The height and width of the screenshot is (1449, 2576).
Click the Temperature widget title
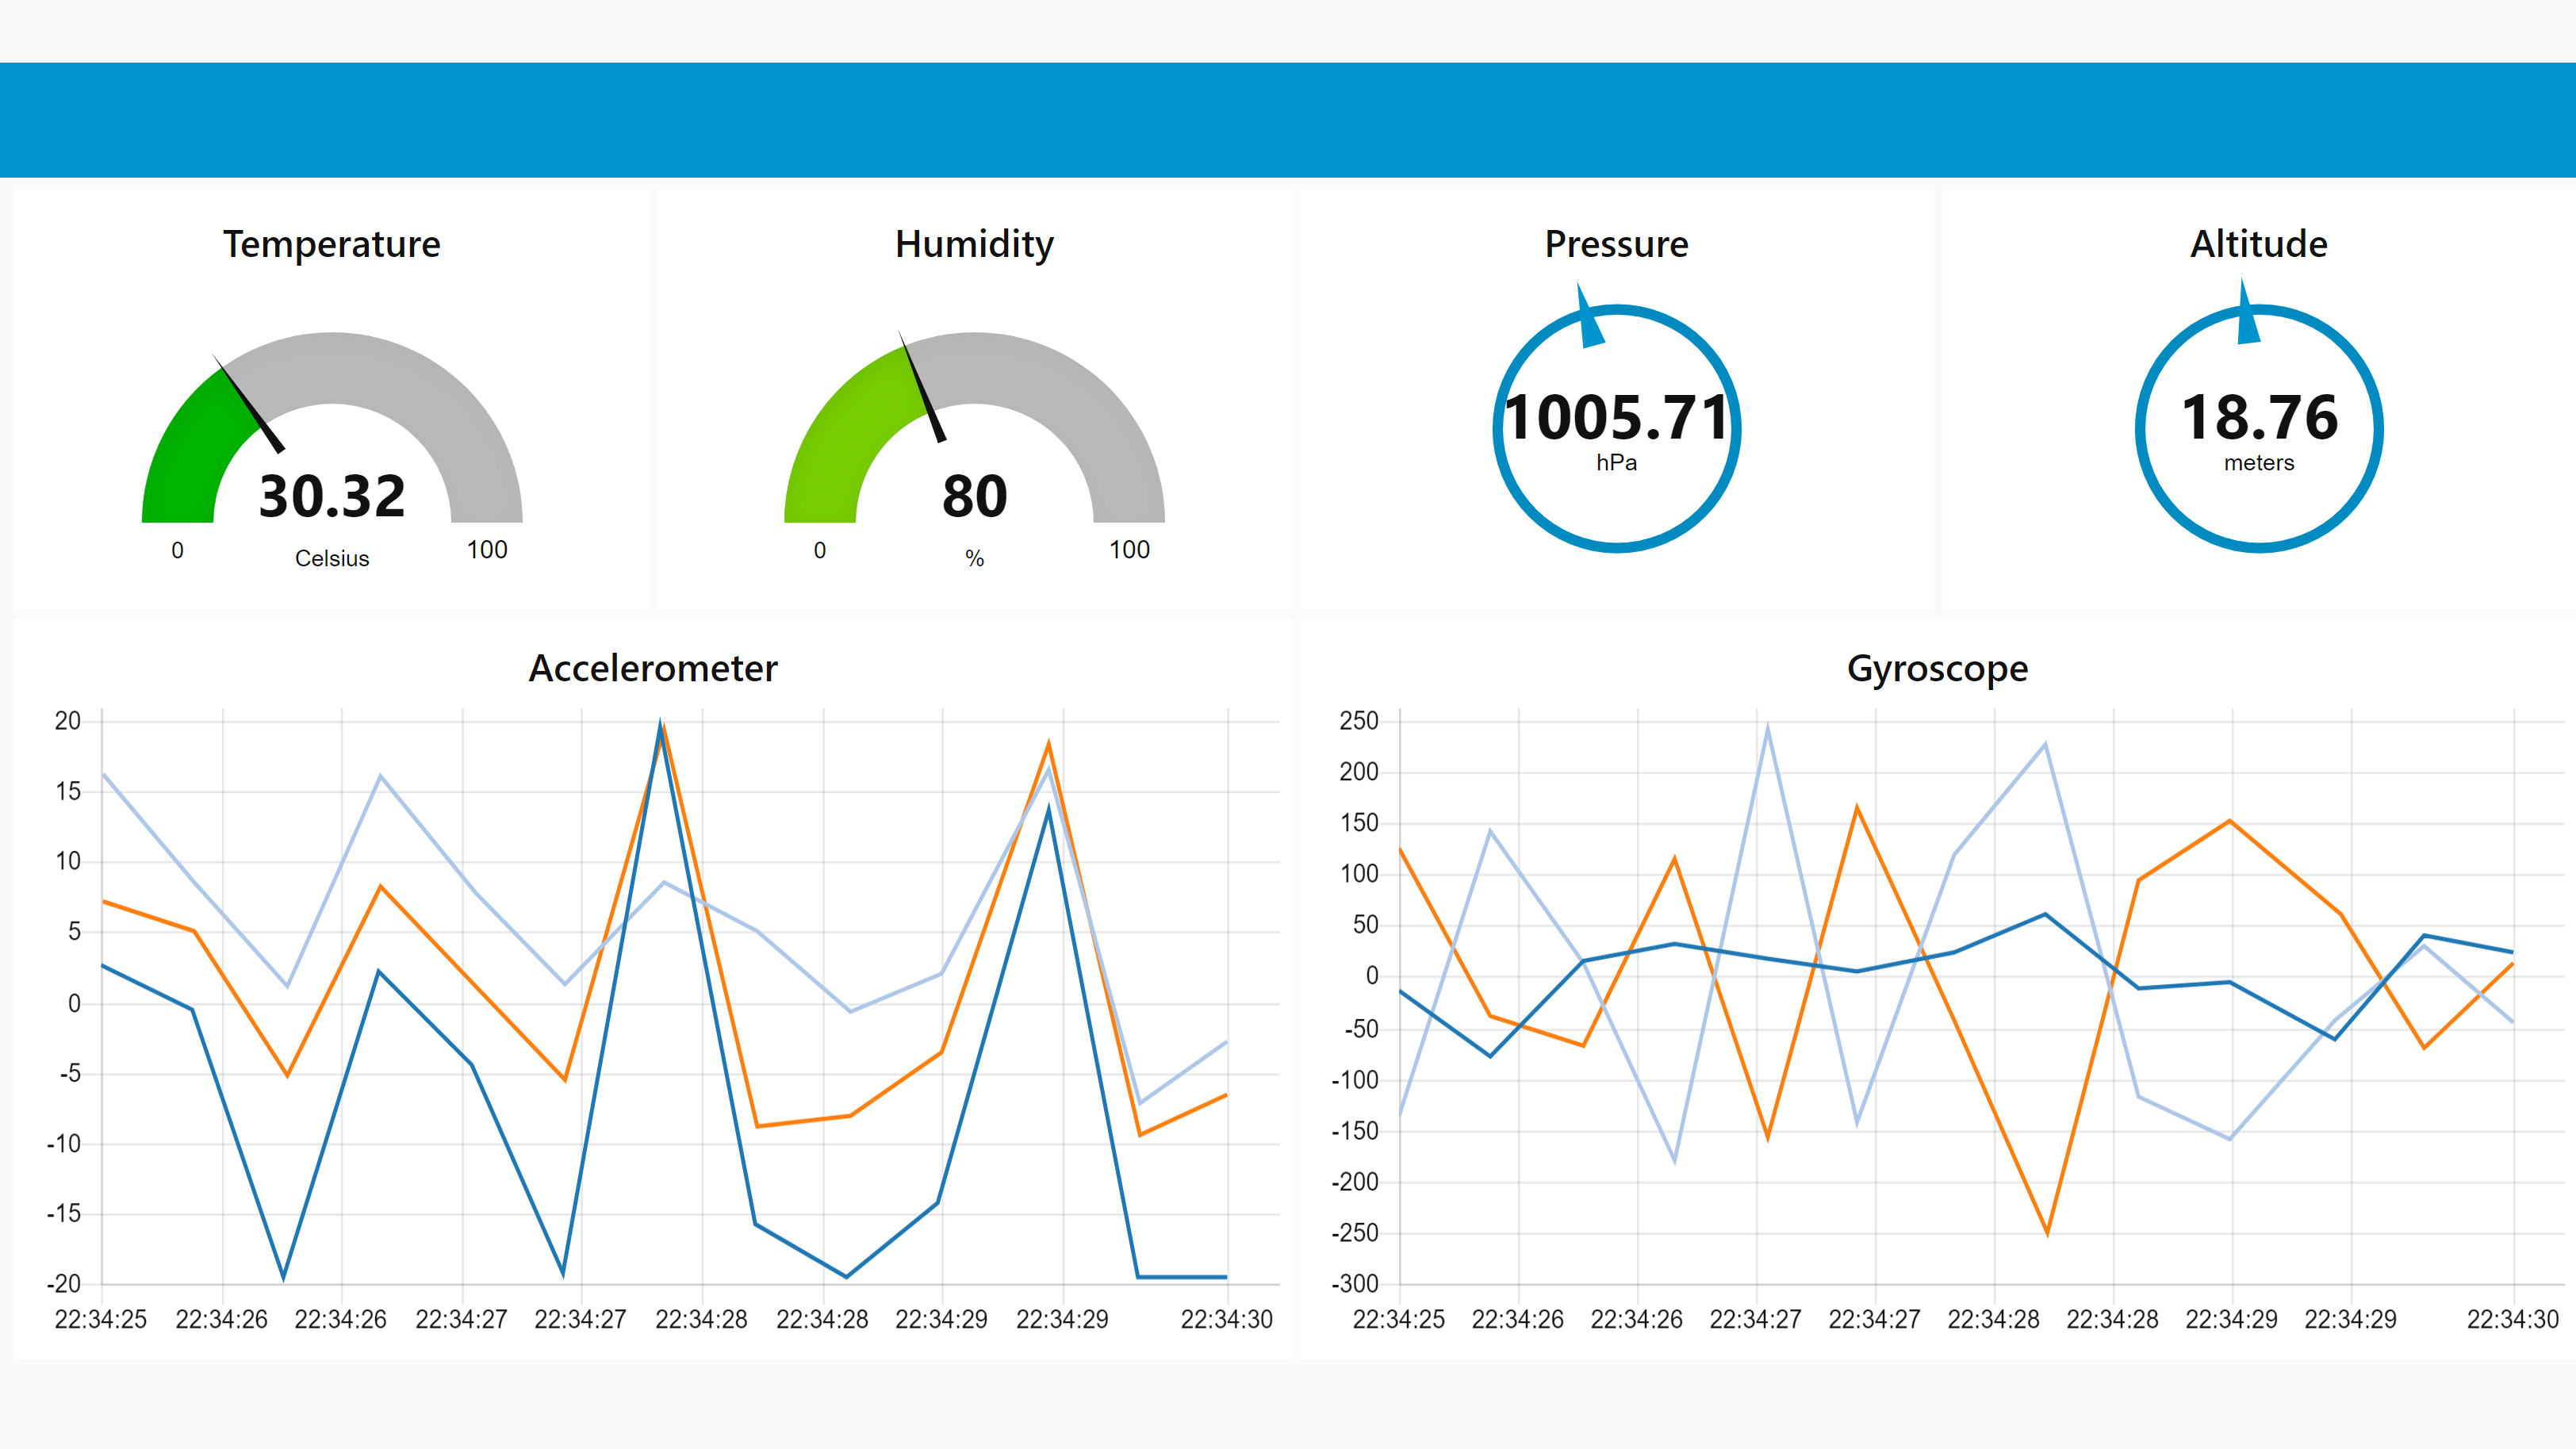[331, 244]
